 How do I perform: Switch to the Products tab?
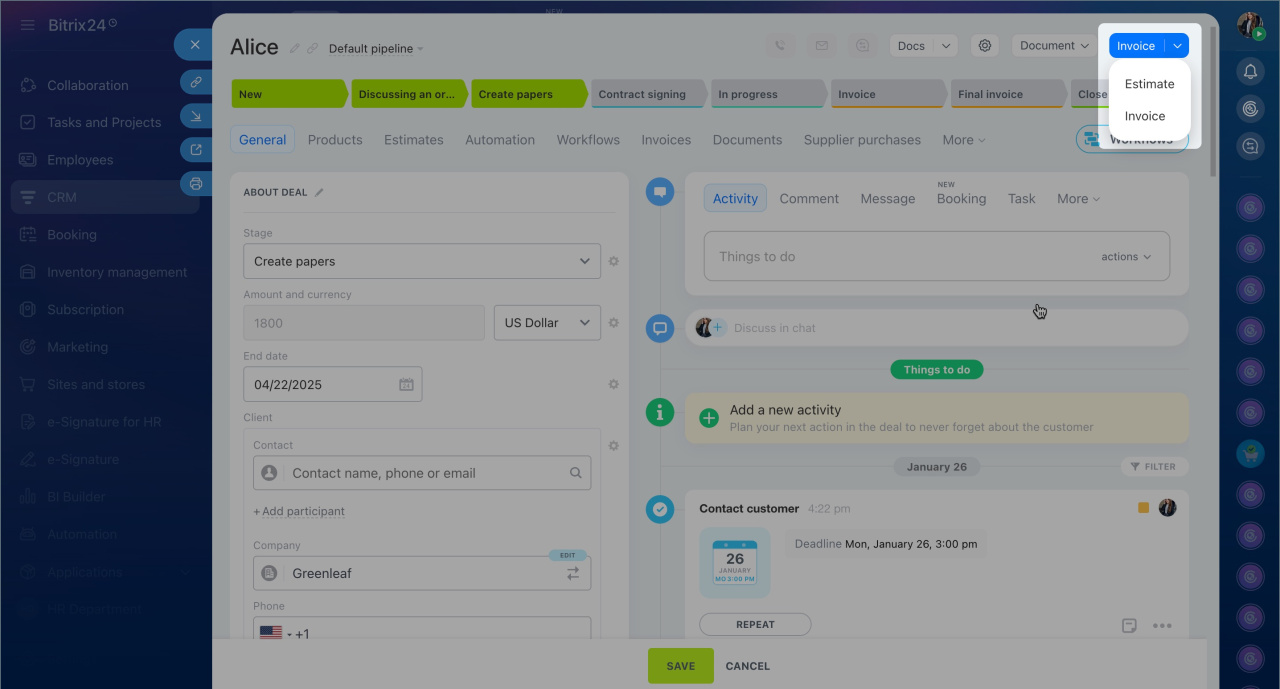coord(335,140)
